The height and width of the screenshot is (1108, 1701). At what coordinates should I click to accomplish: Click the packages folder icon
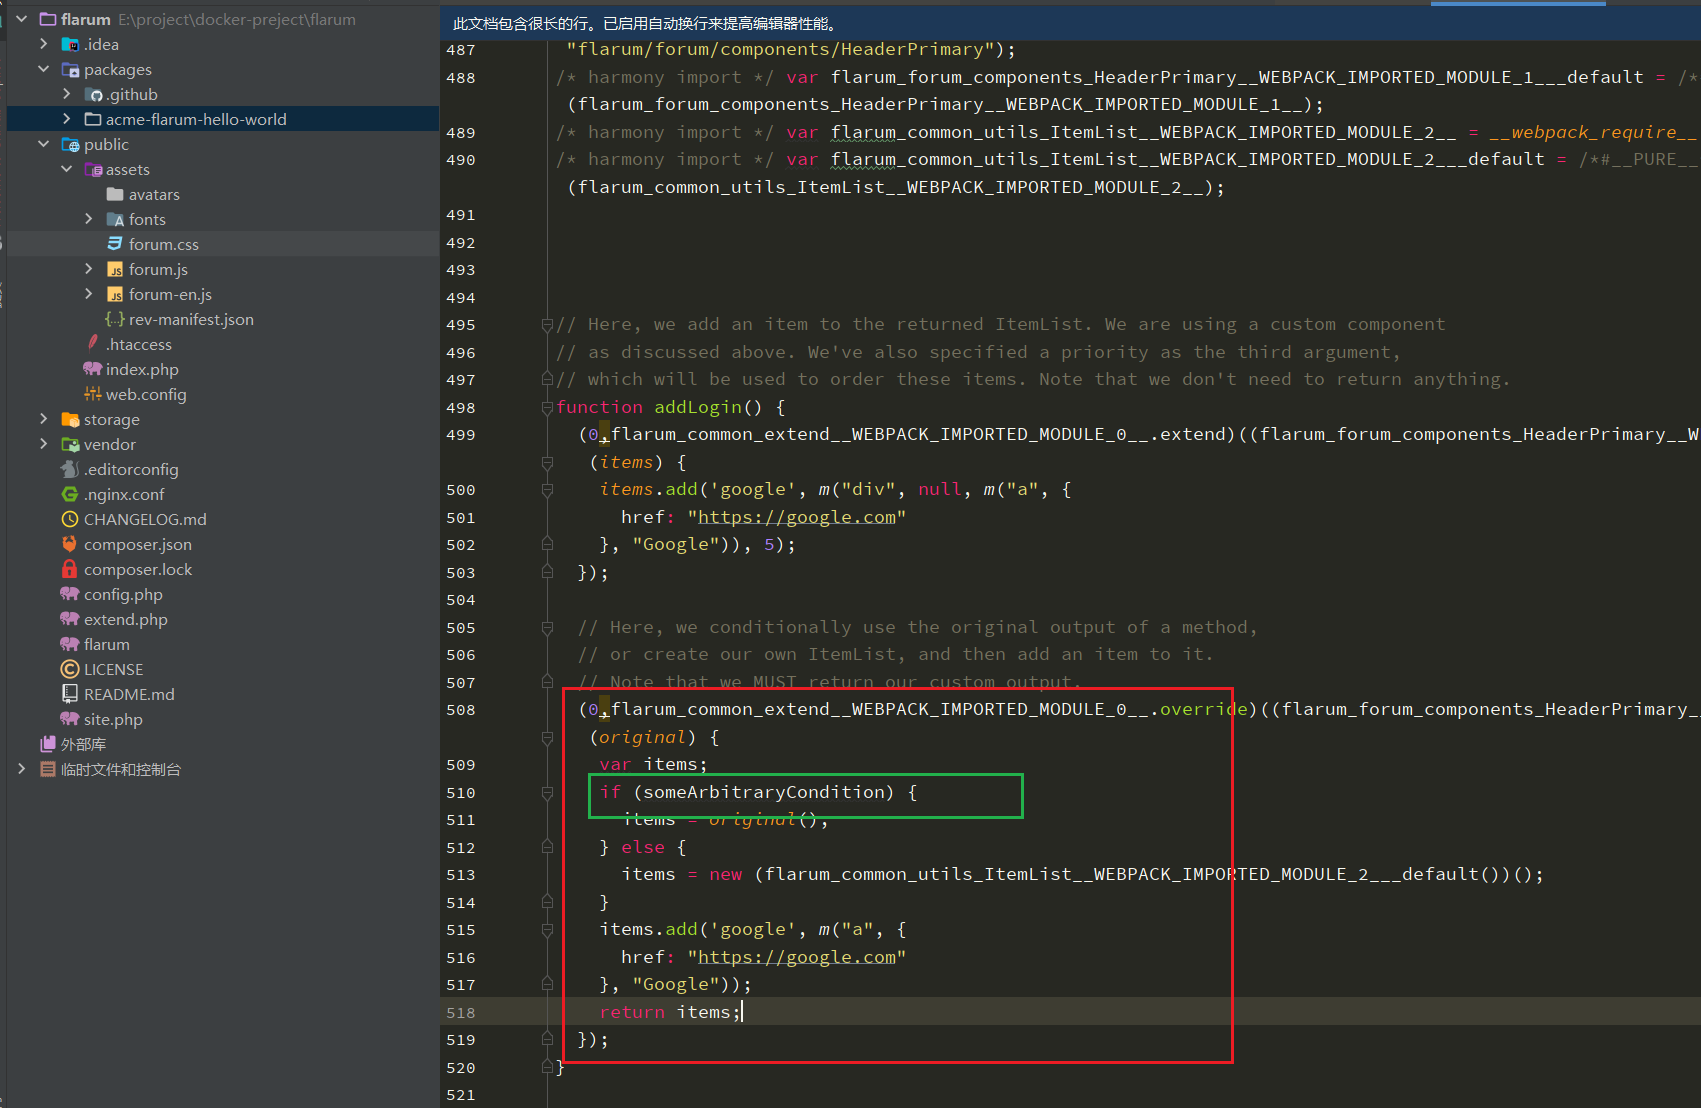pos(70,69)
